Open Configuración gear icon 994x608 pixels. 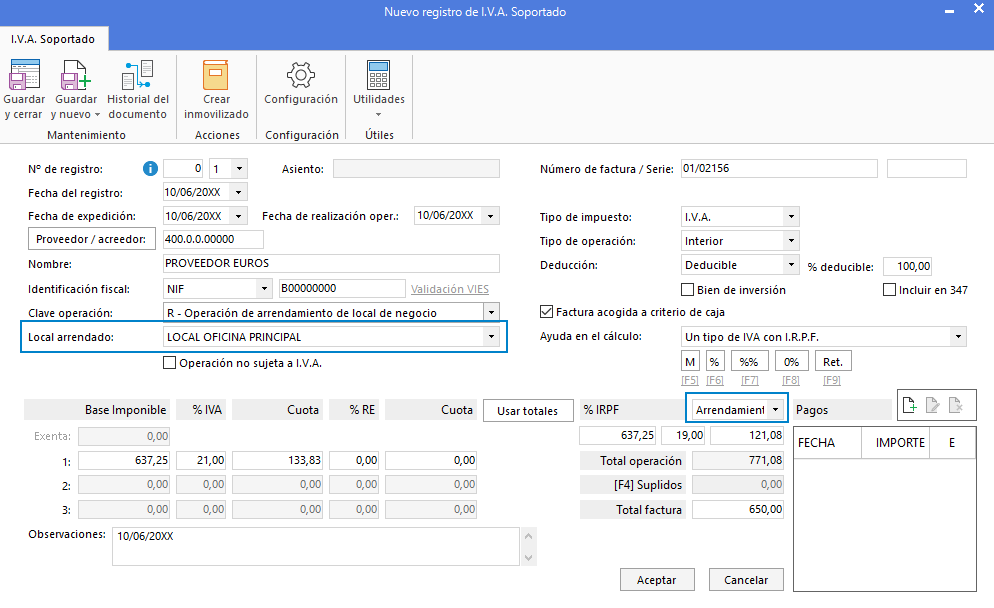[300, 75]
